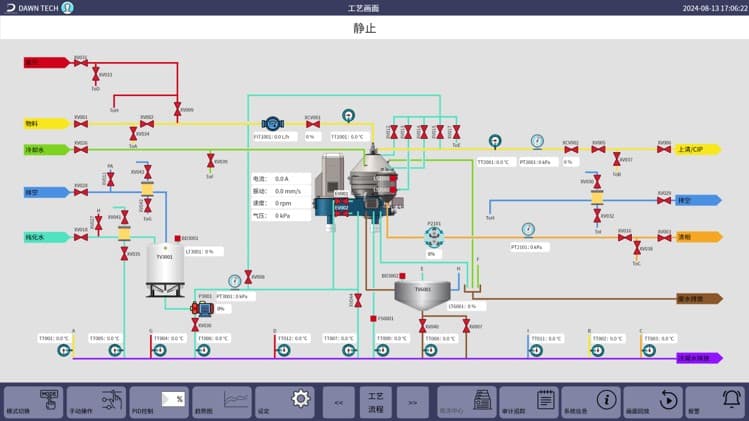Open 设定 settings gear
Image resolution: width=749 pixels, height=421 pixels.
[x=285, y=402]
